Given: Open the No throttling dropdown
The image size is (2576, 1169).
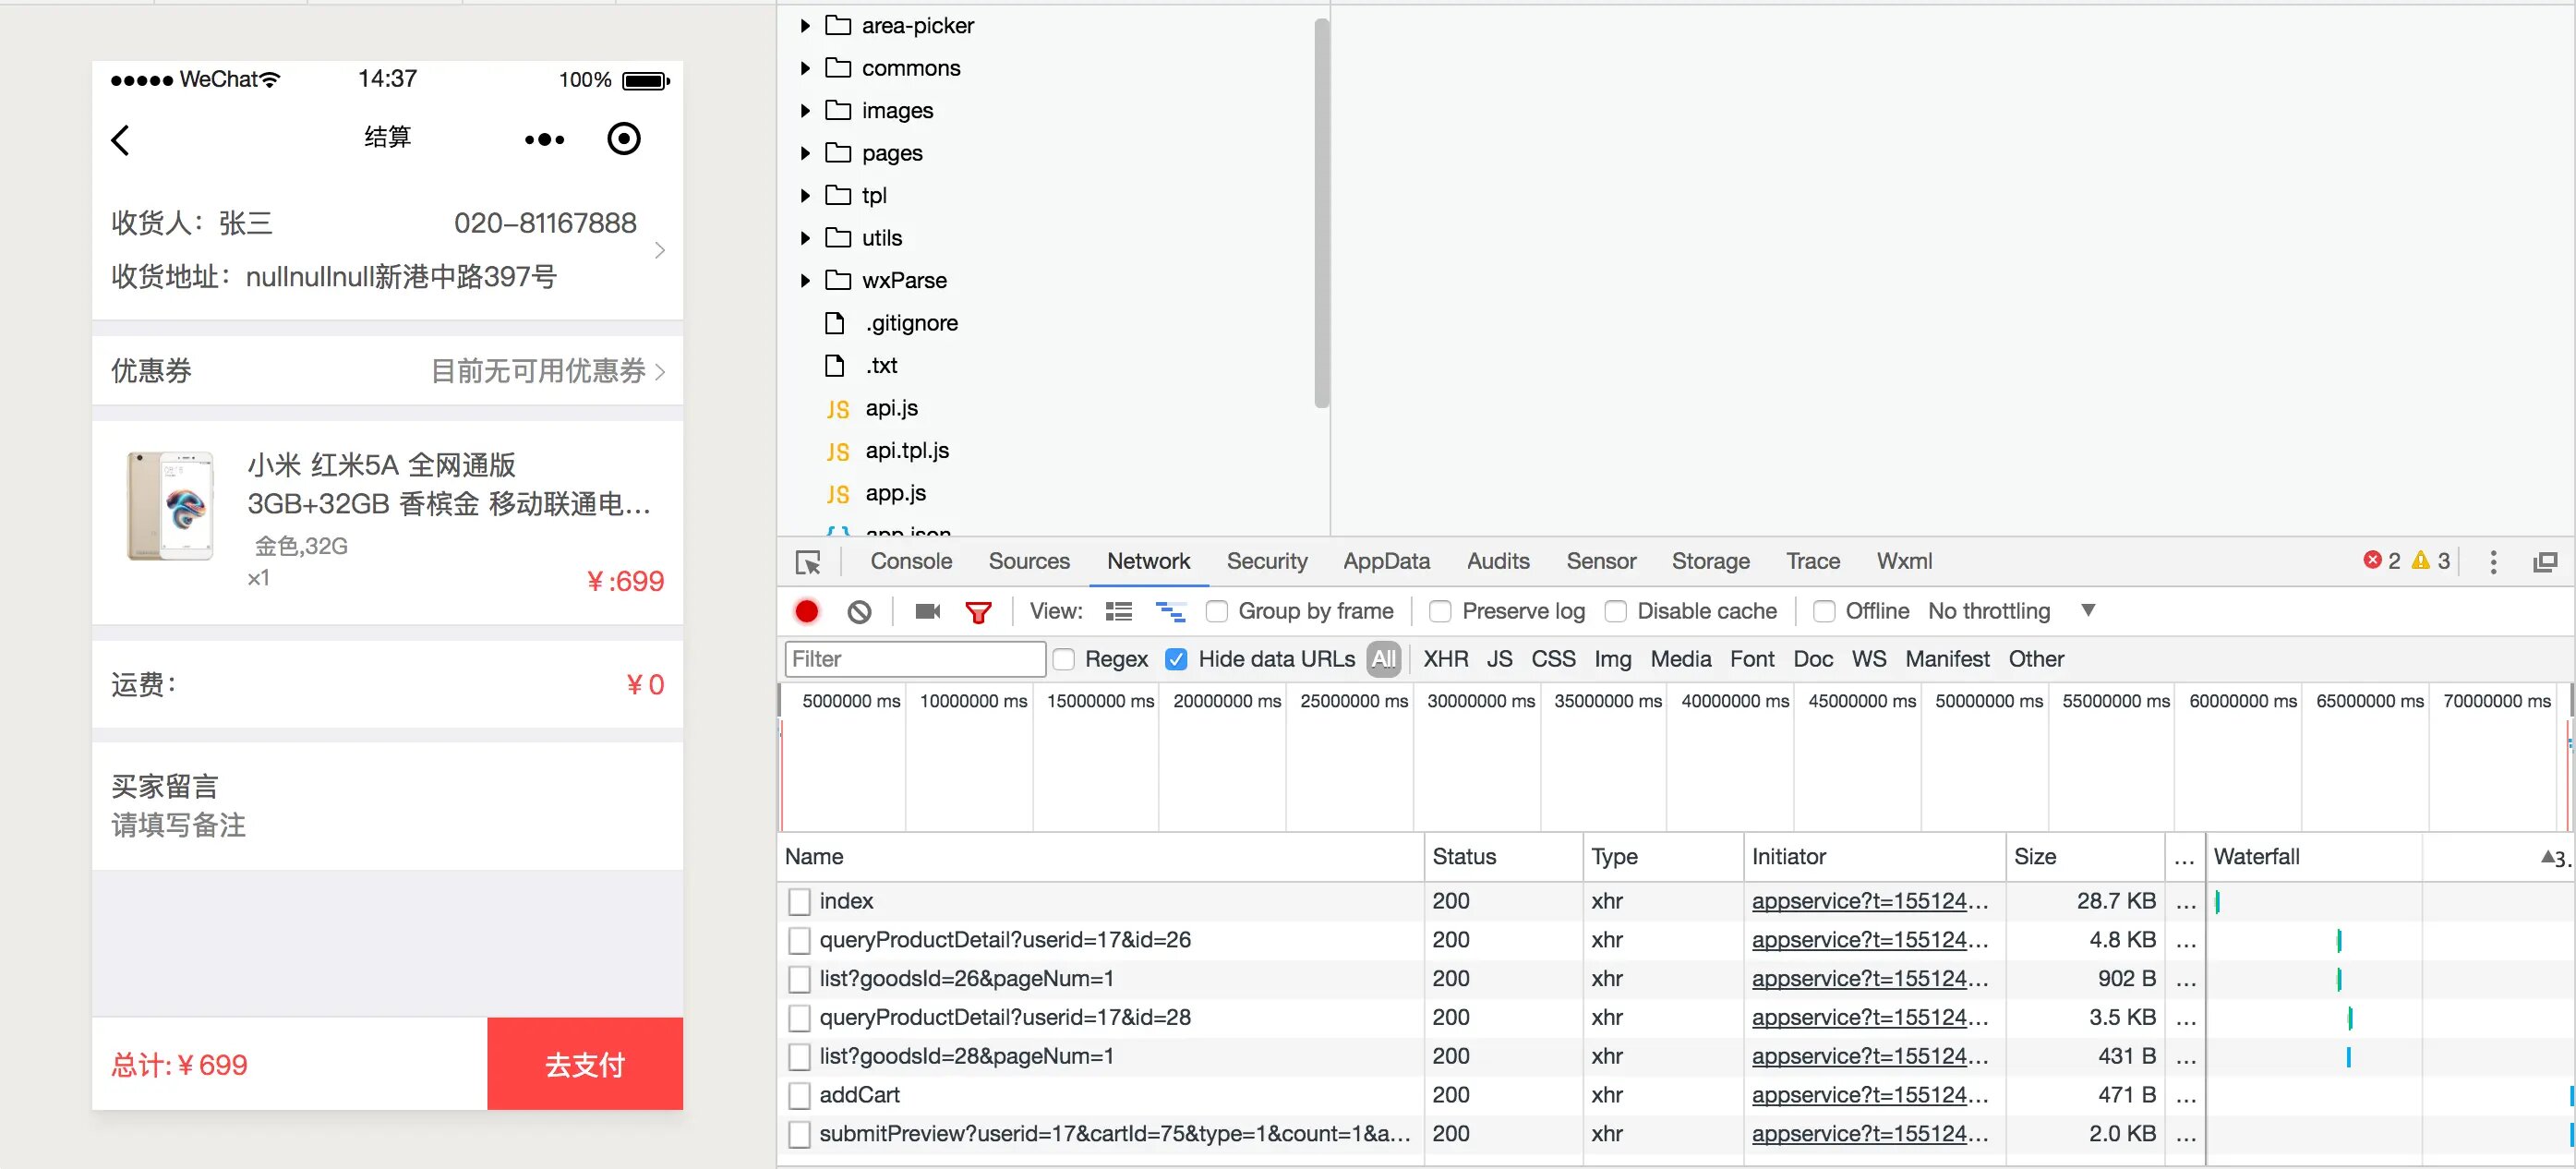Looking at the screenshot, I should click(x=2011, y=611).
